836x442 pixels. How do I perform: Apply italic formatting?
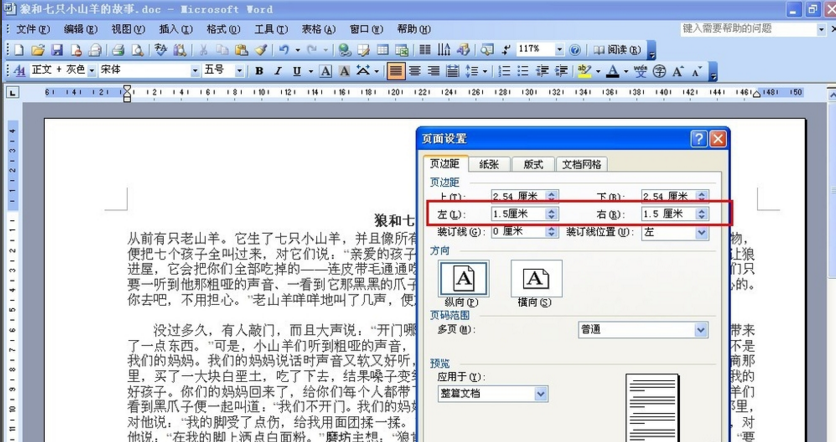278,70
